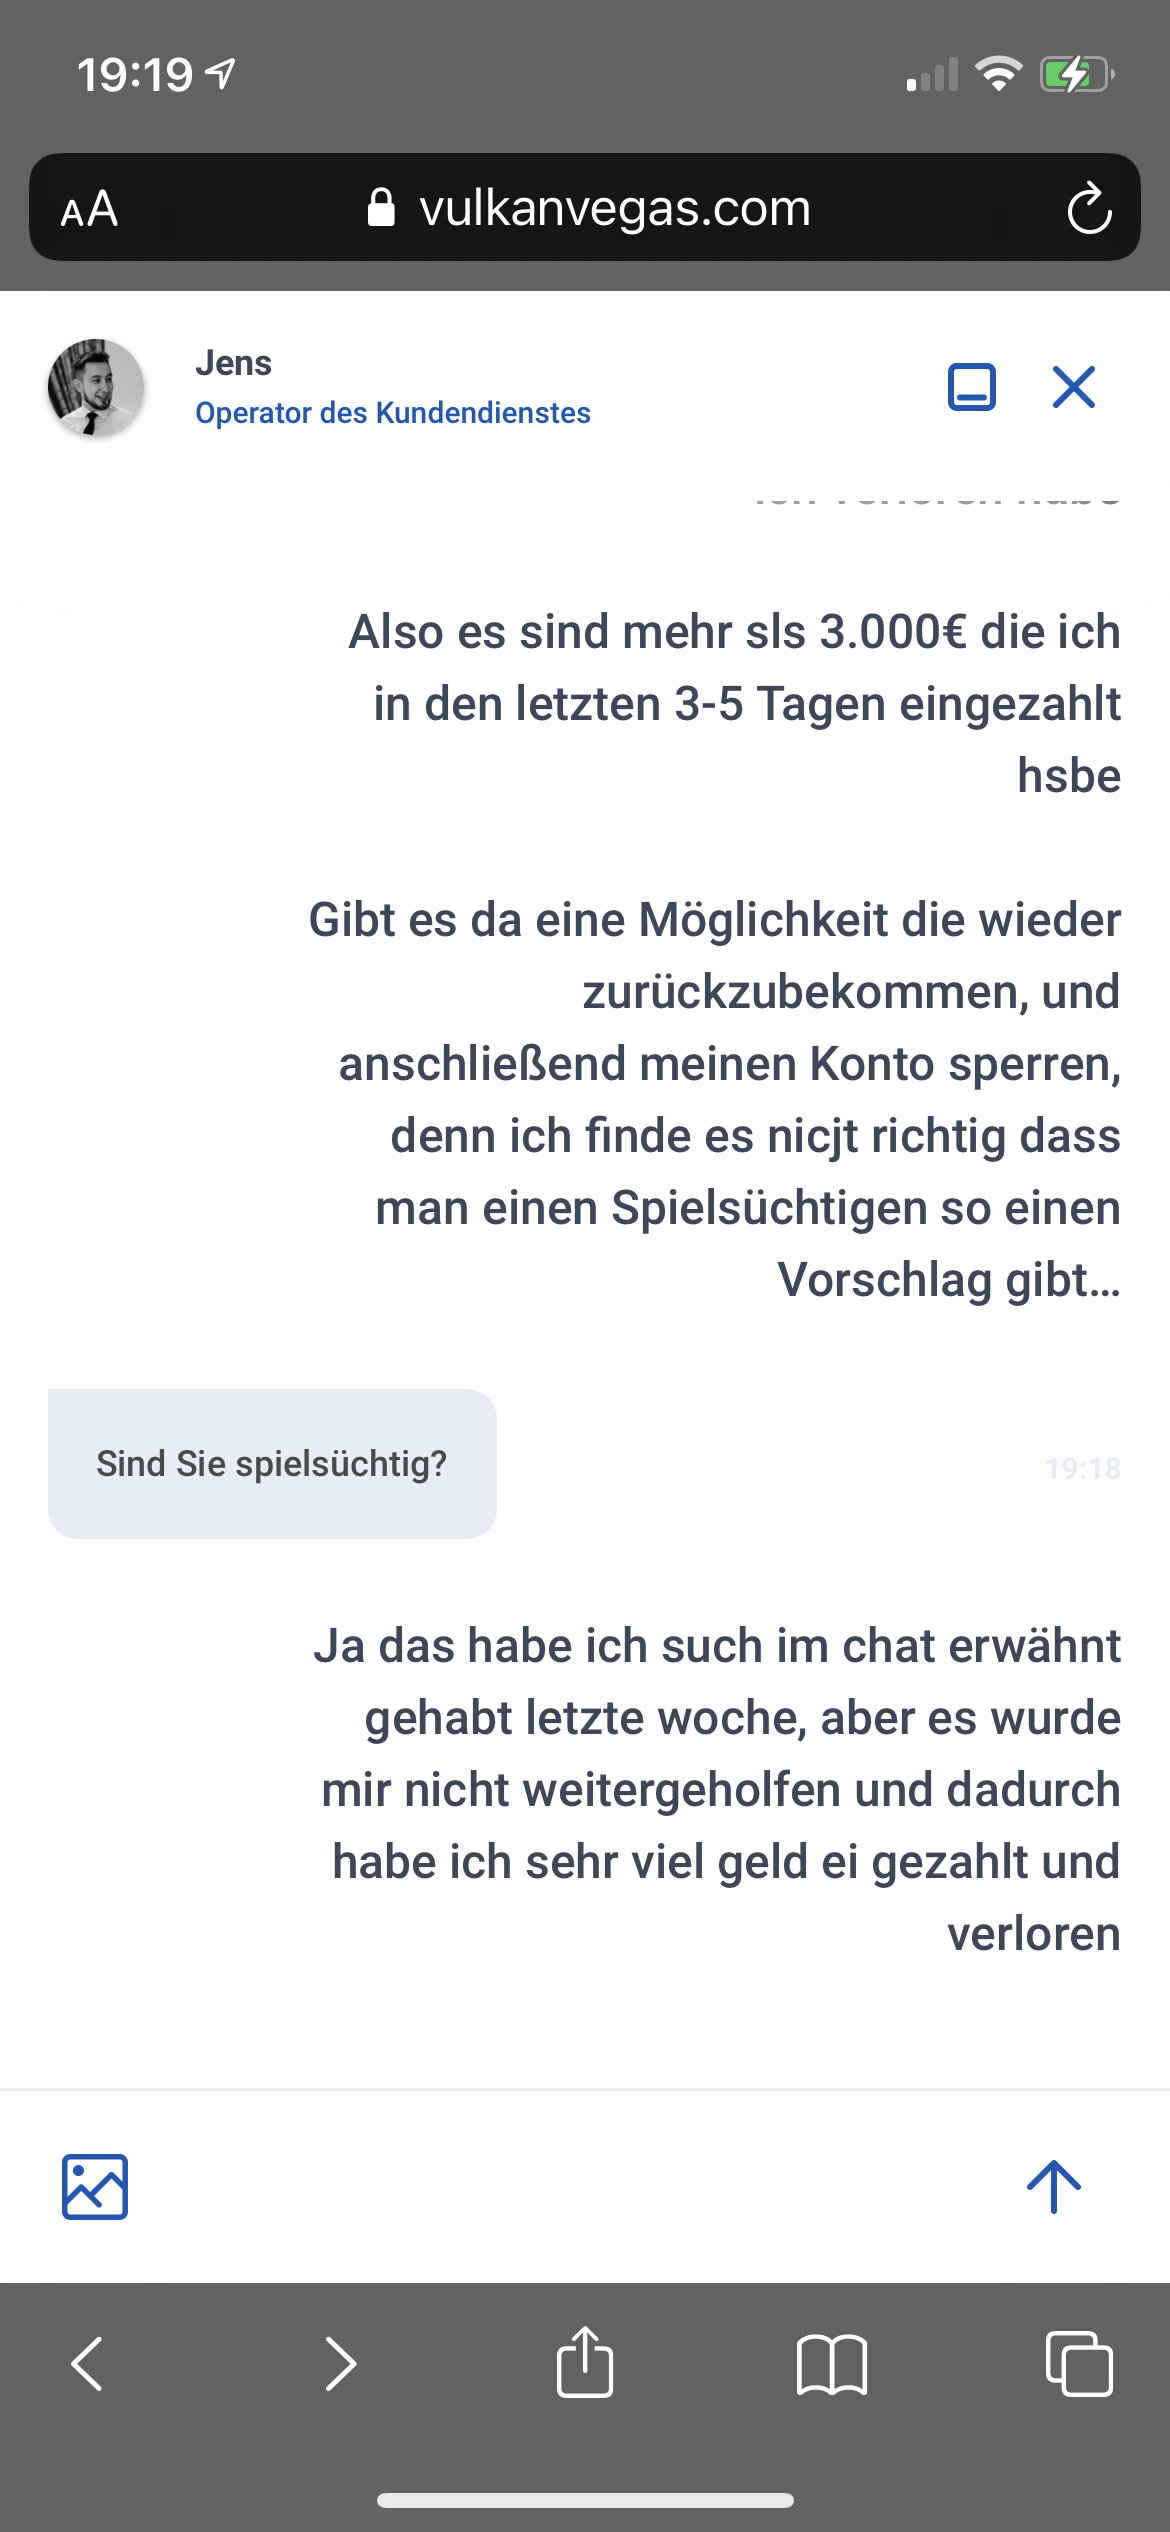This screenshot has width=1170, height=2532.
Task: Minimize the support chat window
Action: pyautogui.click(x=971, y=387)
